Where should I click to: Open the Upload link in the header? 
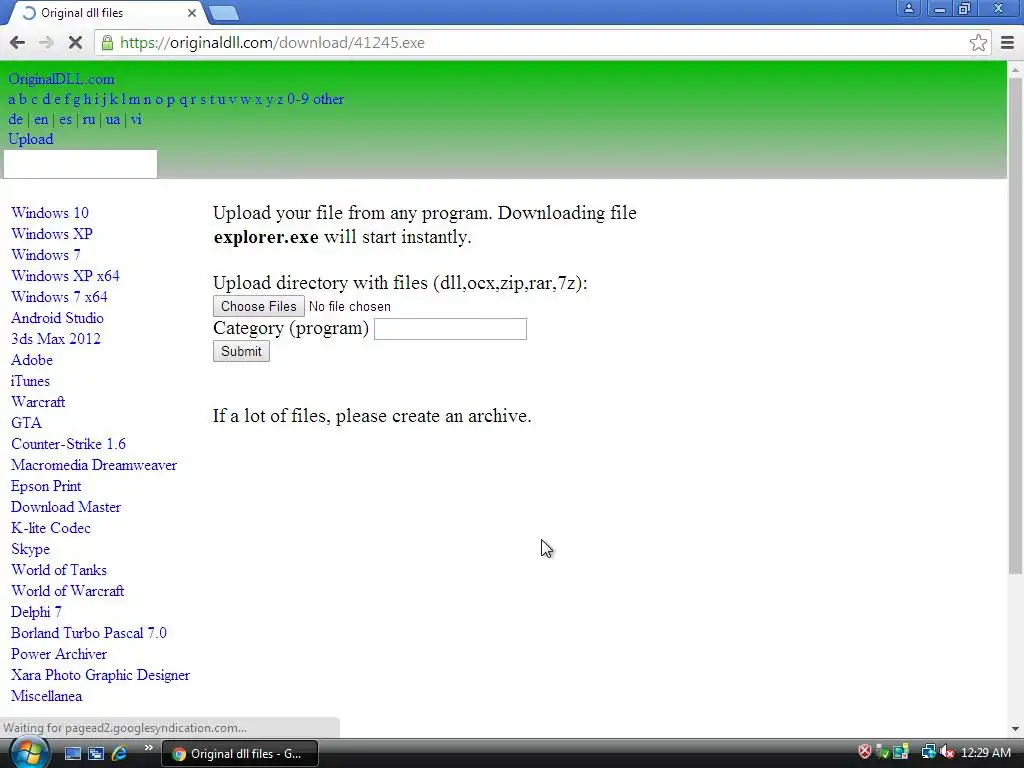coord(31,139)
